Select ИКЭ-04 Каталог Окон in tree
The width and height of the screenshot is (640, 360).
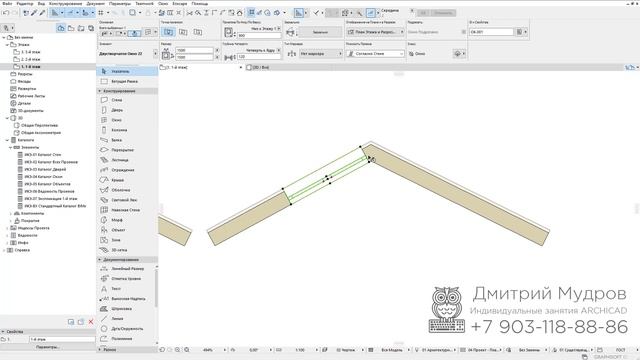point(43,177)
